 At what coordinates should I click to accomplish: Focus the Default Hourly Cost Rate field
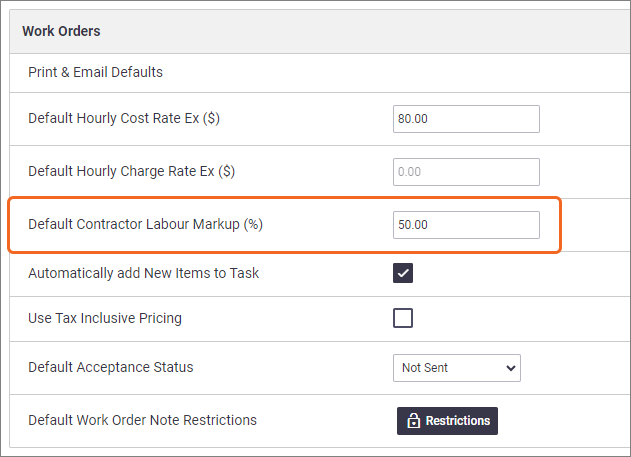[x=466, y=119]
